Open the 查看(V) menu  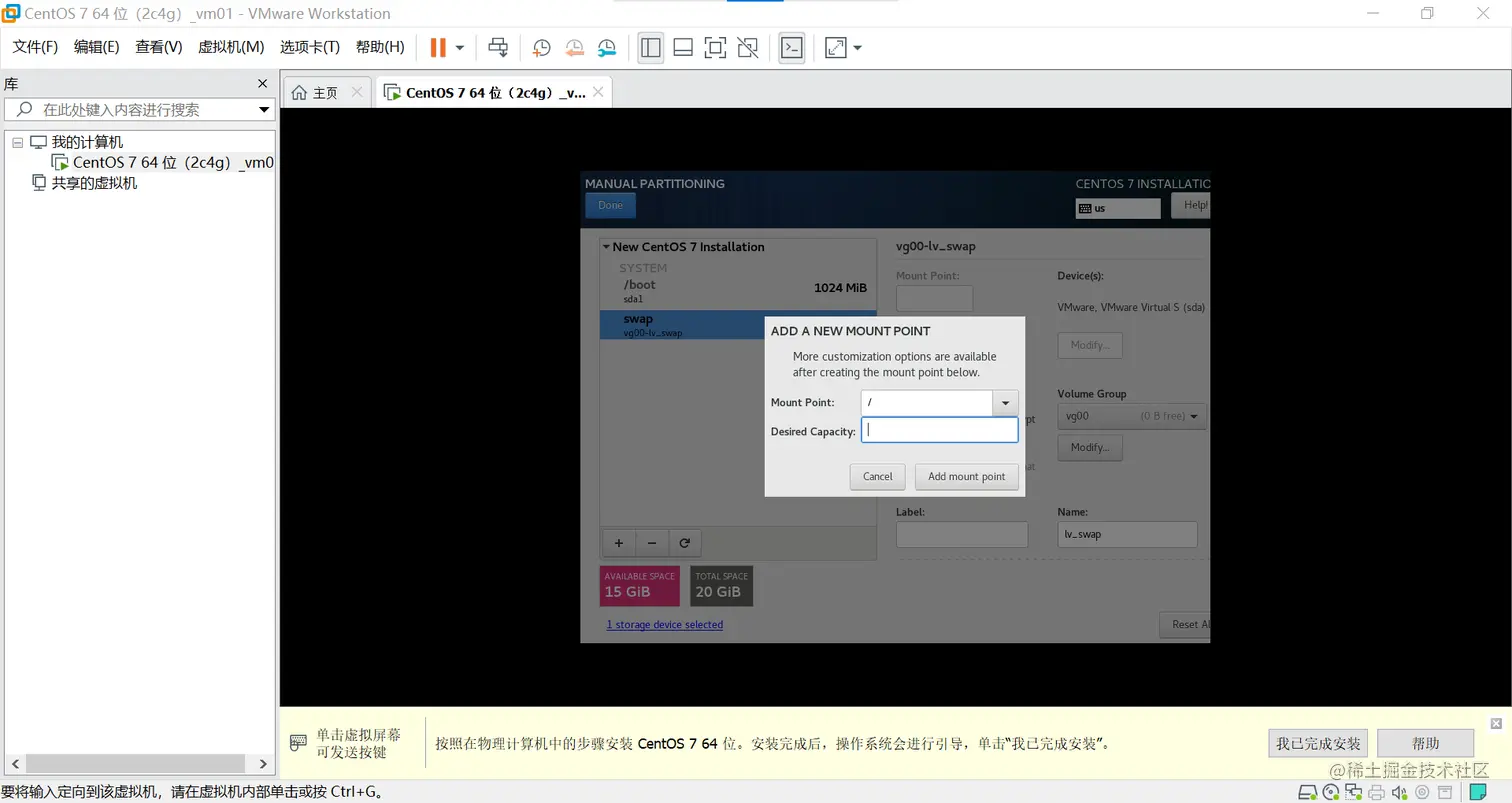point(159,47)
